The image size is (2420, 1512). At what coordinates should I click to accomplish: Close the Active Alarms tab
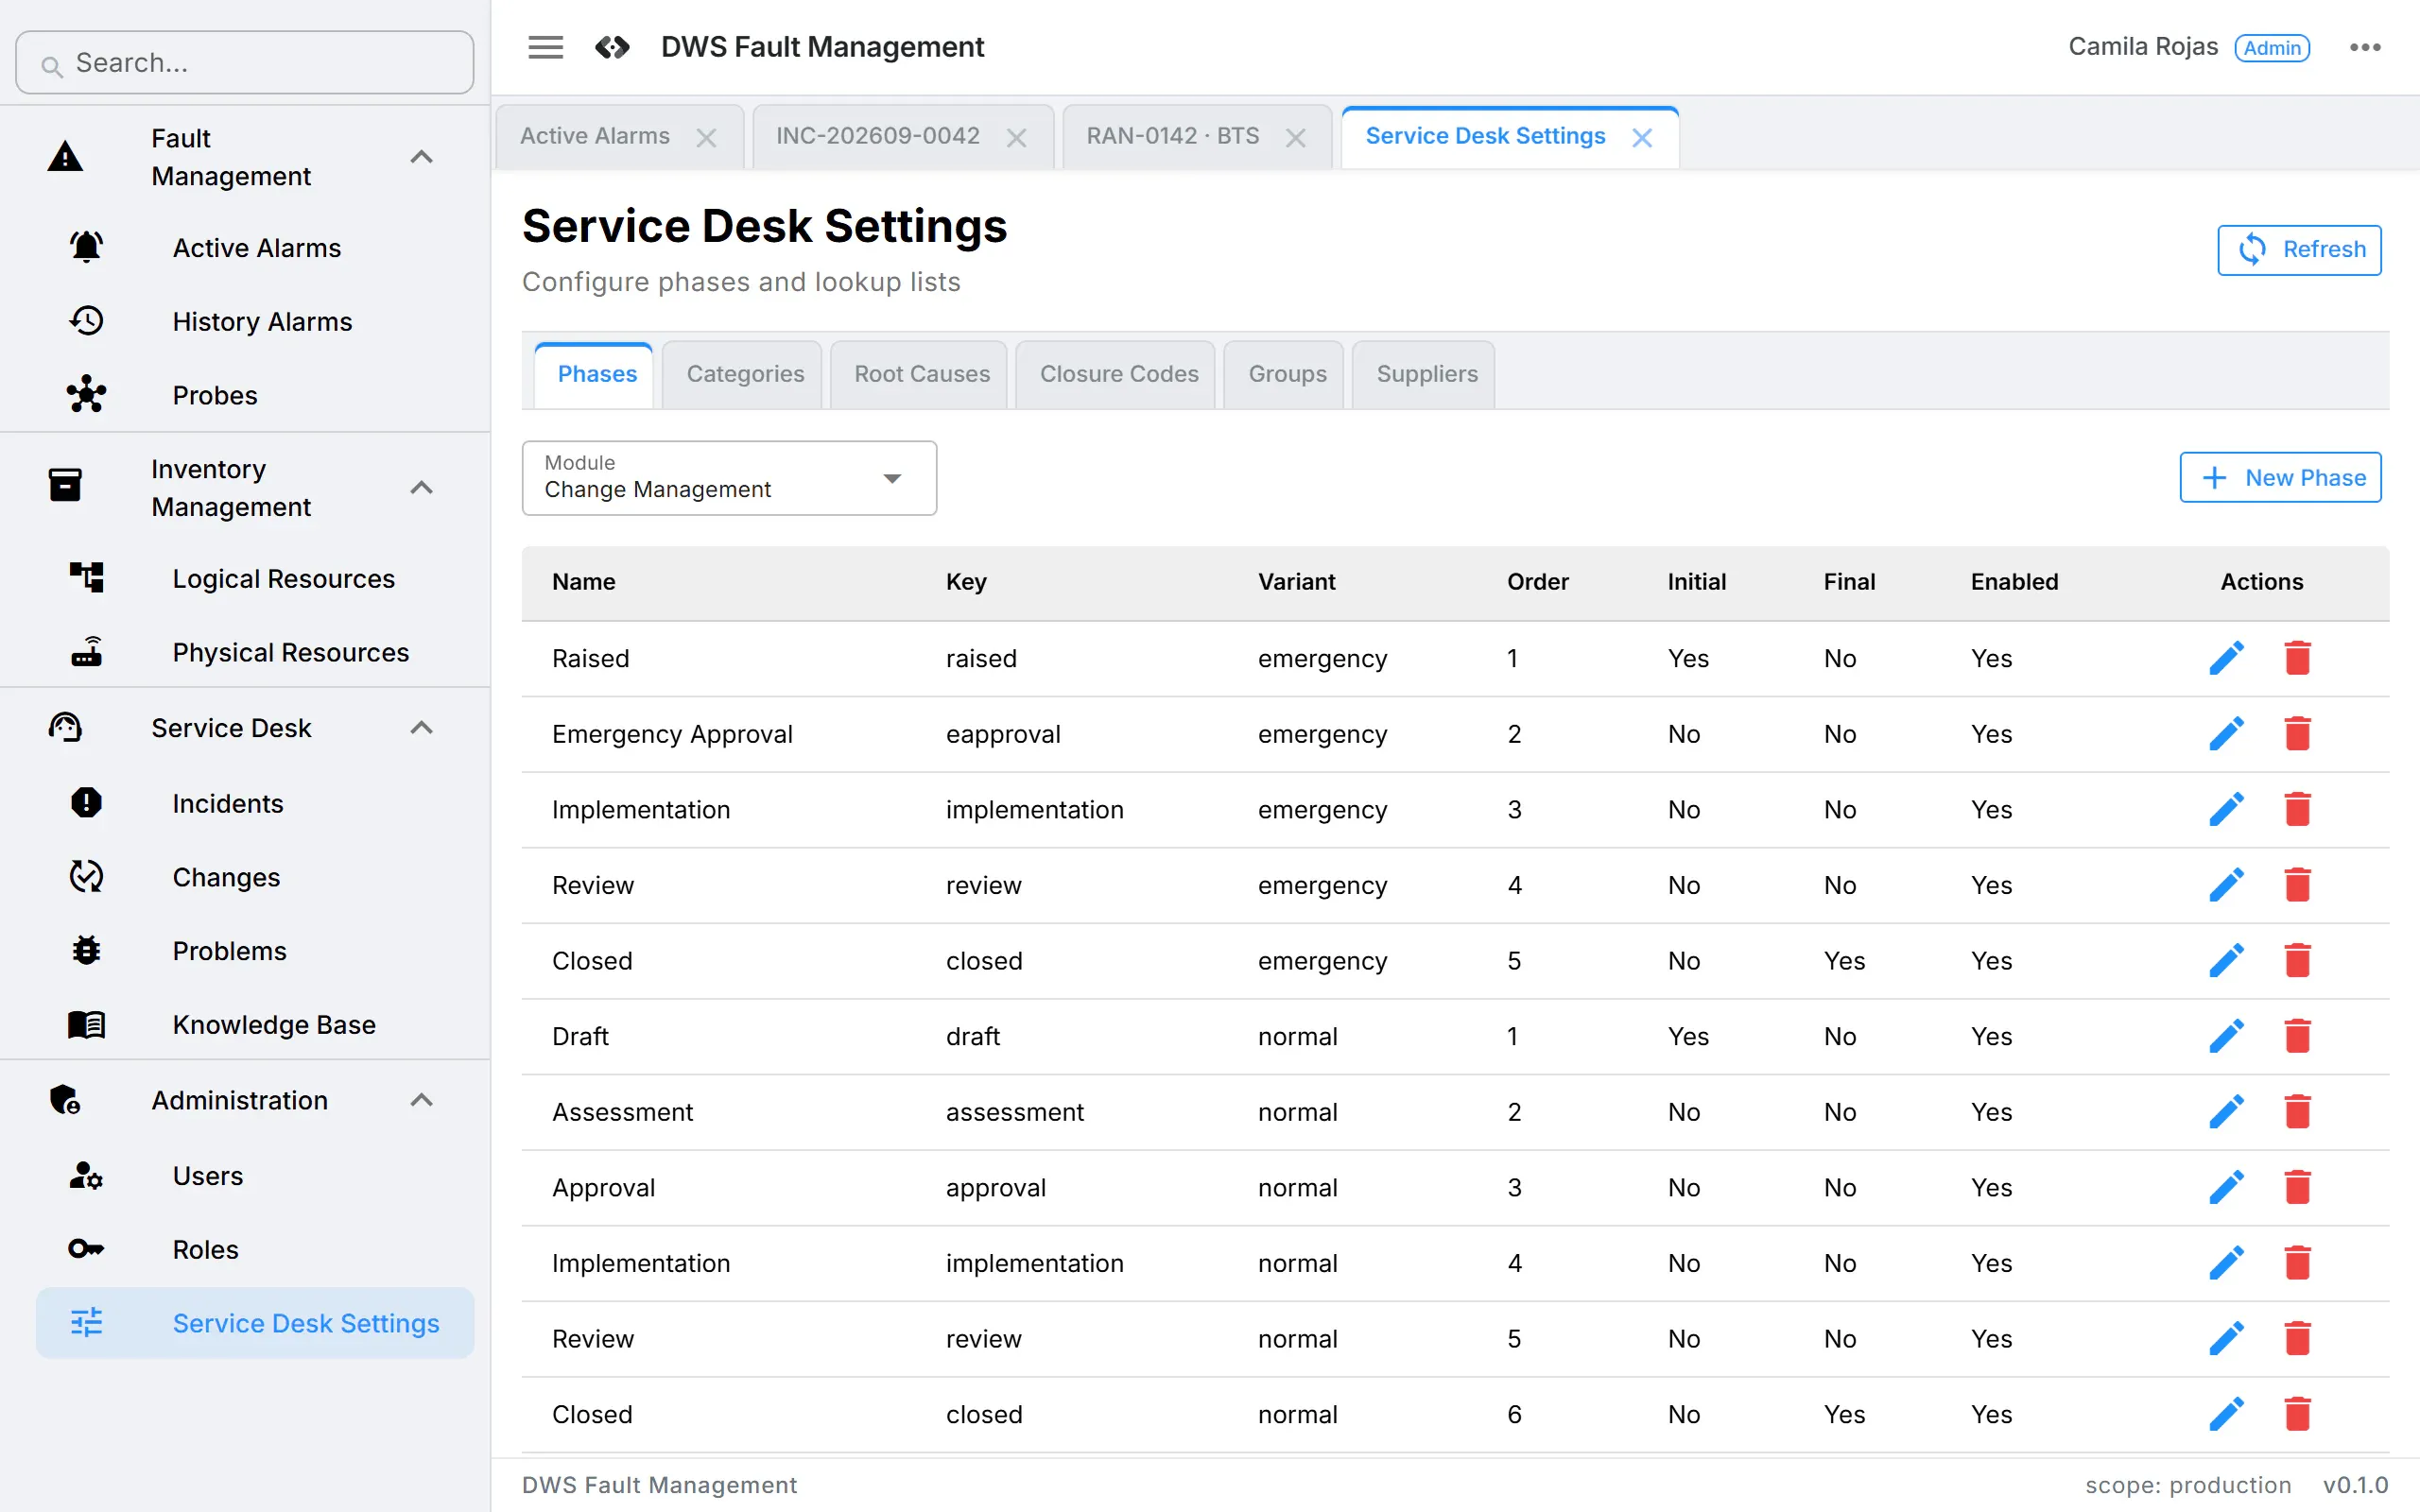[706, 138]
